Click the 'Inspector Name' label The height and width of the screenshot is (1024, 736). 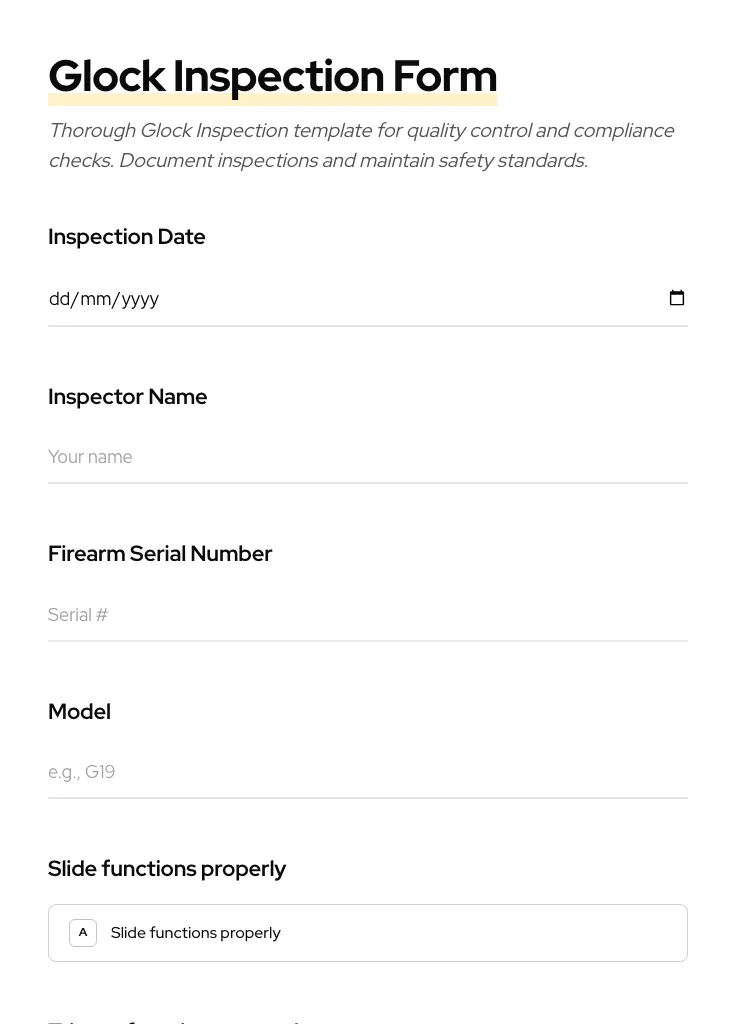click(x=128, y=397)
